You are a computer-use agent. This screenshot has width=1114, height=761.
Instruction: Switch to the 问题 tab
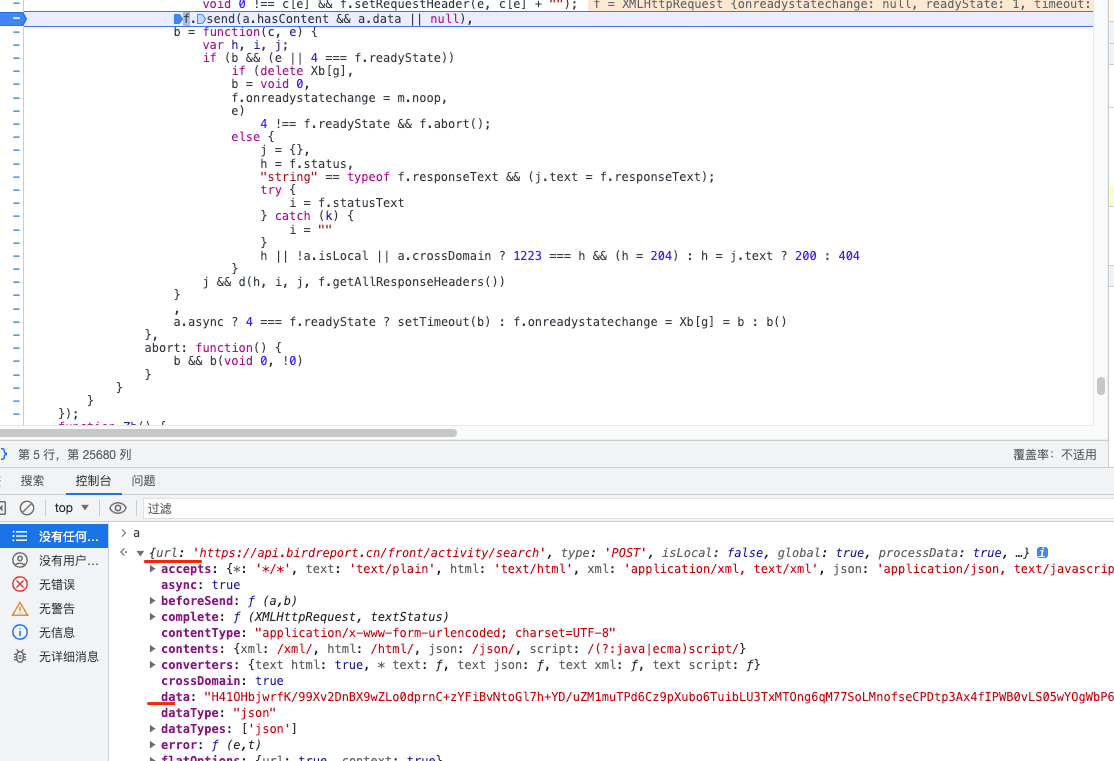click(143, 481)
